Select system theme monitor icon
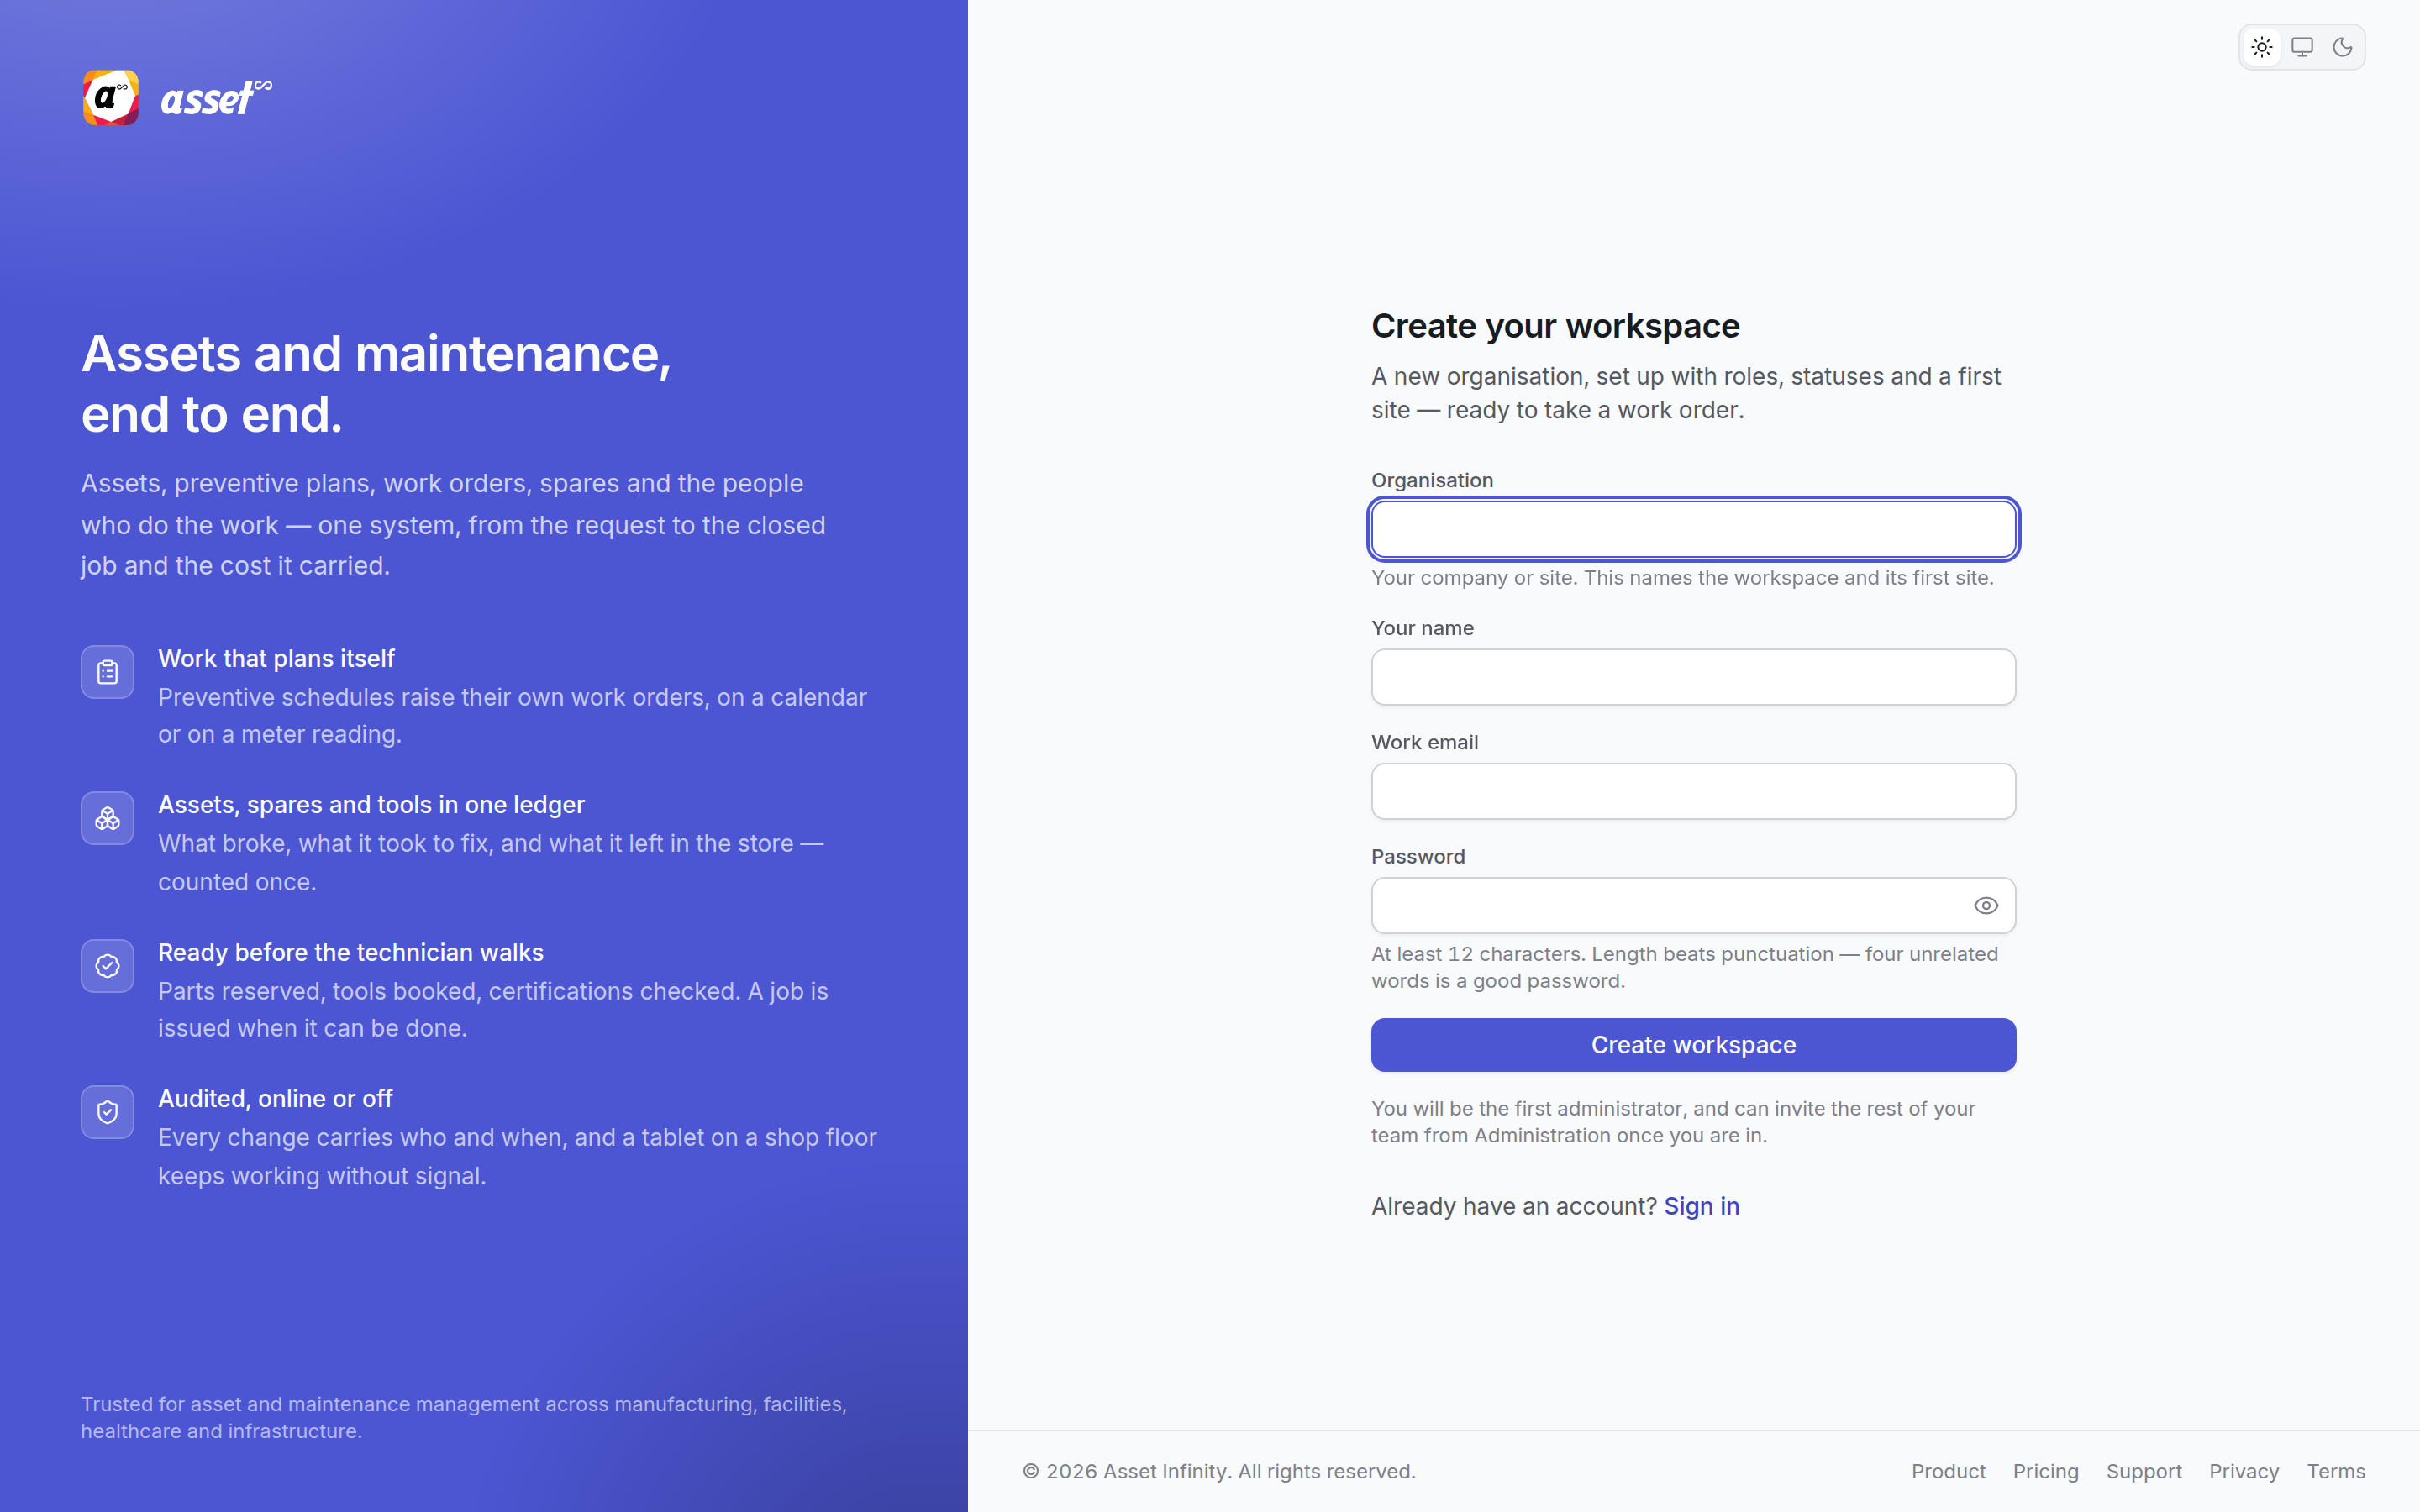The width and height of the screenshot is (2420, 1512). (x=2302, y=47)
